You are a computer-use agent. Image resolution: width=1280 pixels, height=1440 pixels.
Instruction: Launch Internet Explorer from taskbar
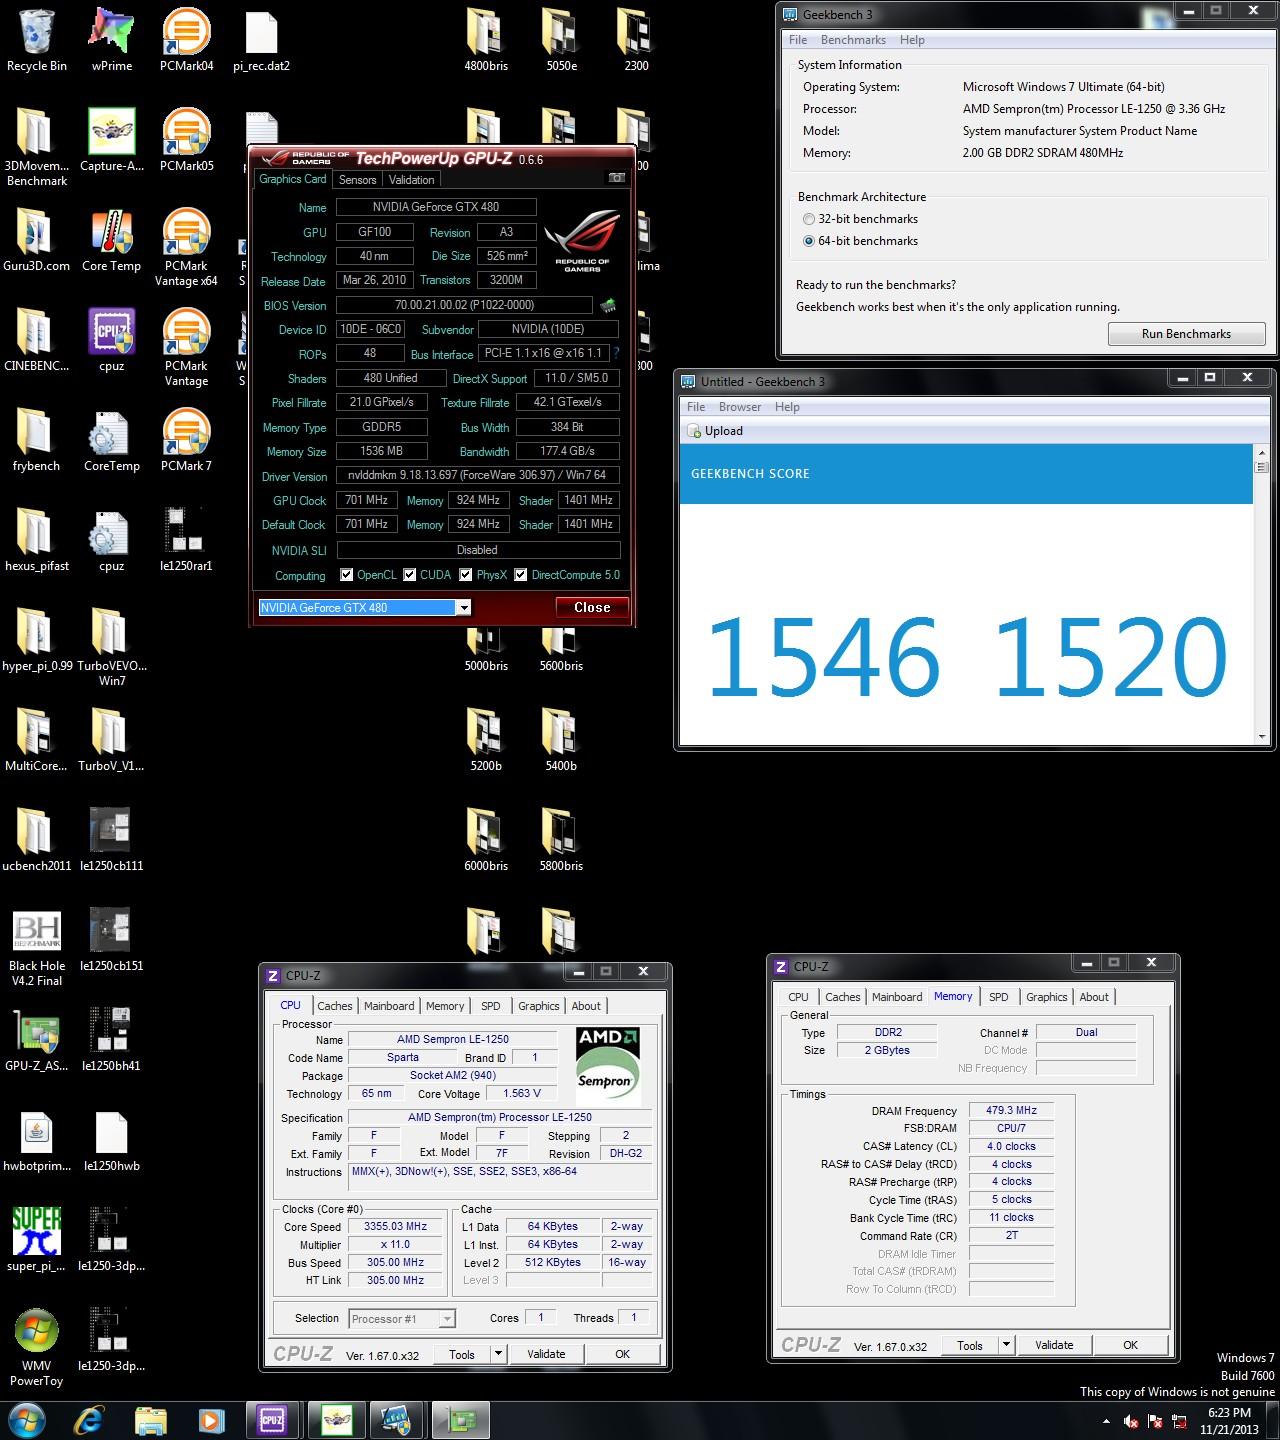(90, 1420)
